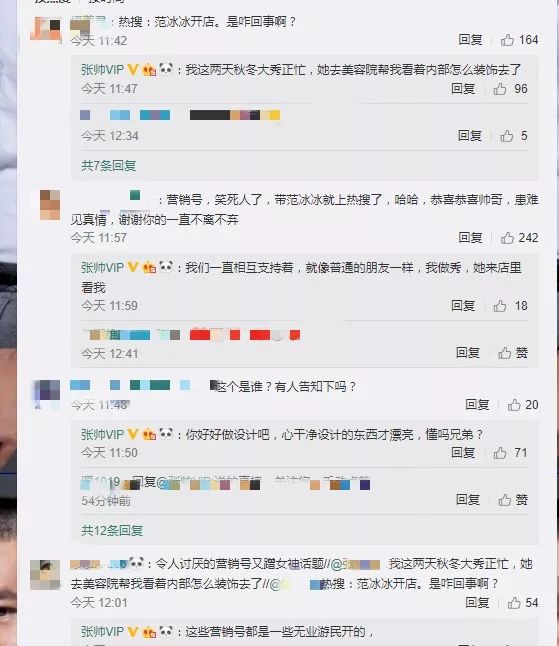The width and height of the screenshot is (559, 646).
Task: Open 张帅VIP profile in the 11:59 reply
Action: (102, 268)
